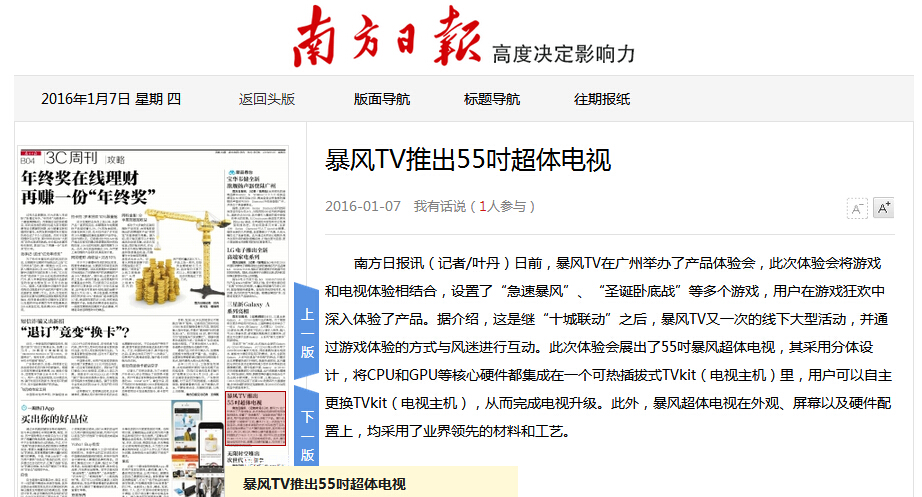Click "退订"竟变"换卡" article in page thumbnail
The width and height of the screenshot is (922, 497).
pos(75,331)
